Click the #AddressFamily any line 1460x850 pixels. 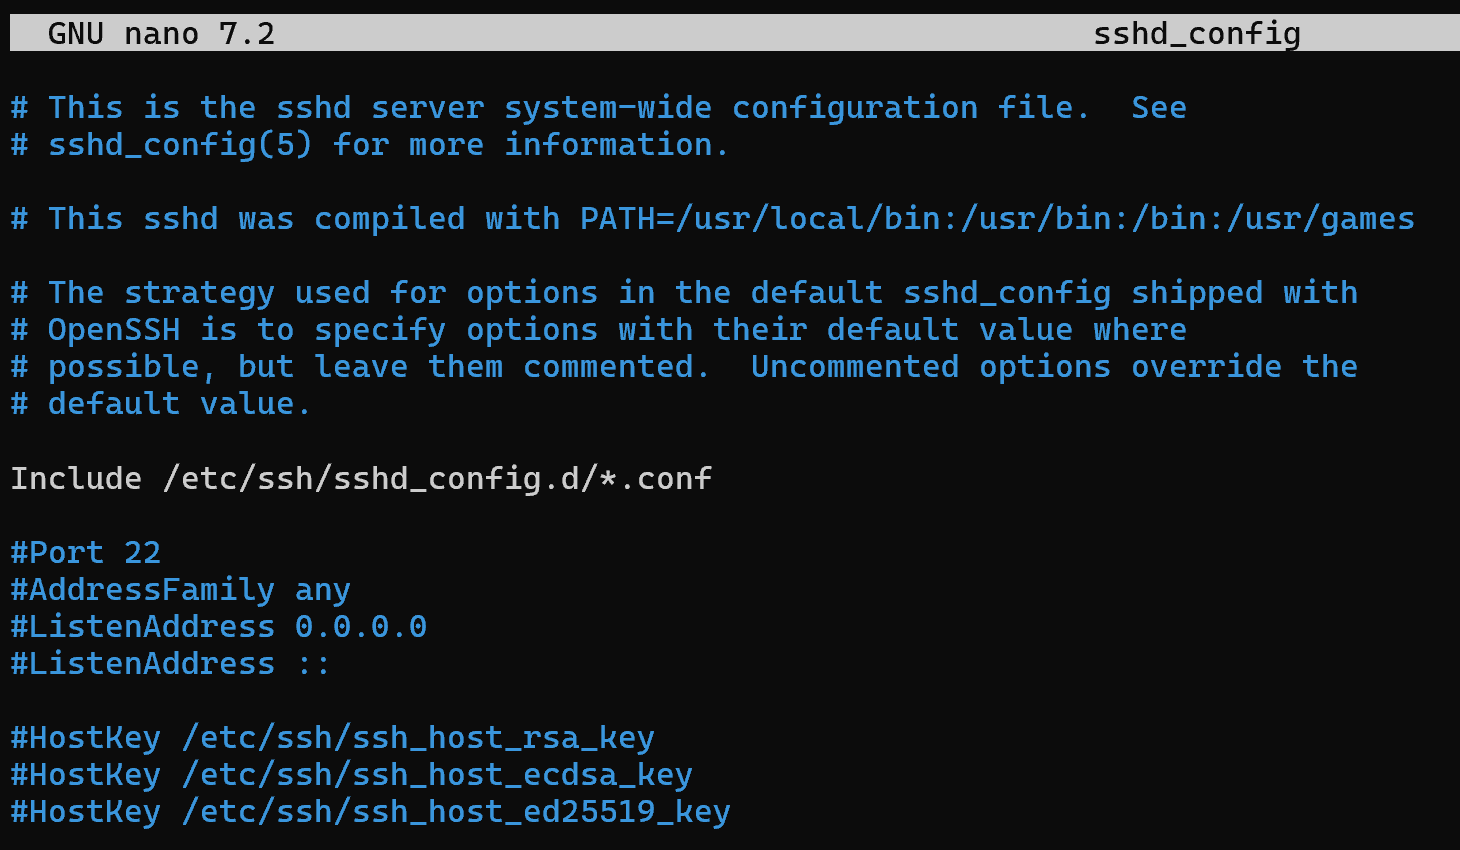180,590
